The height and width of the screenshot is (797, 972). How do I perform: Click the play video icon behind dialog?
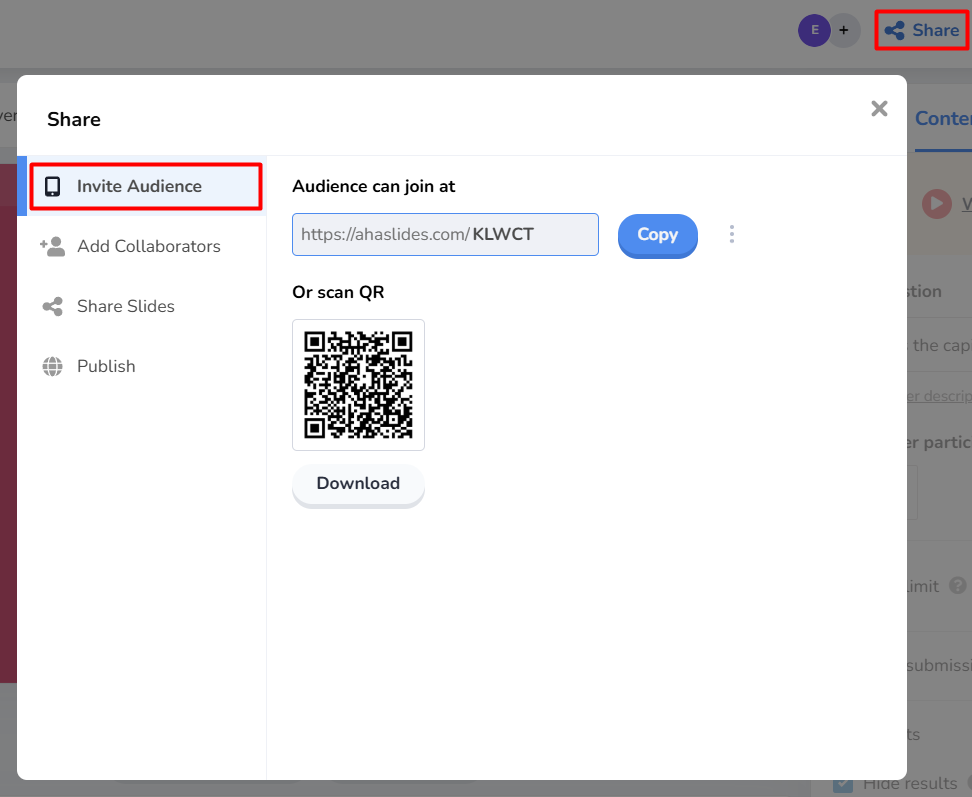pyautogui.click(x=937, y=204)
